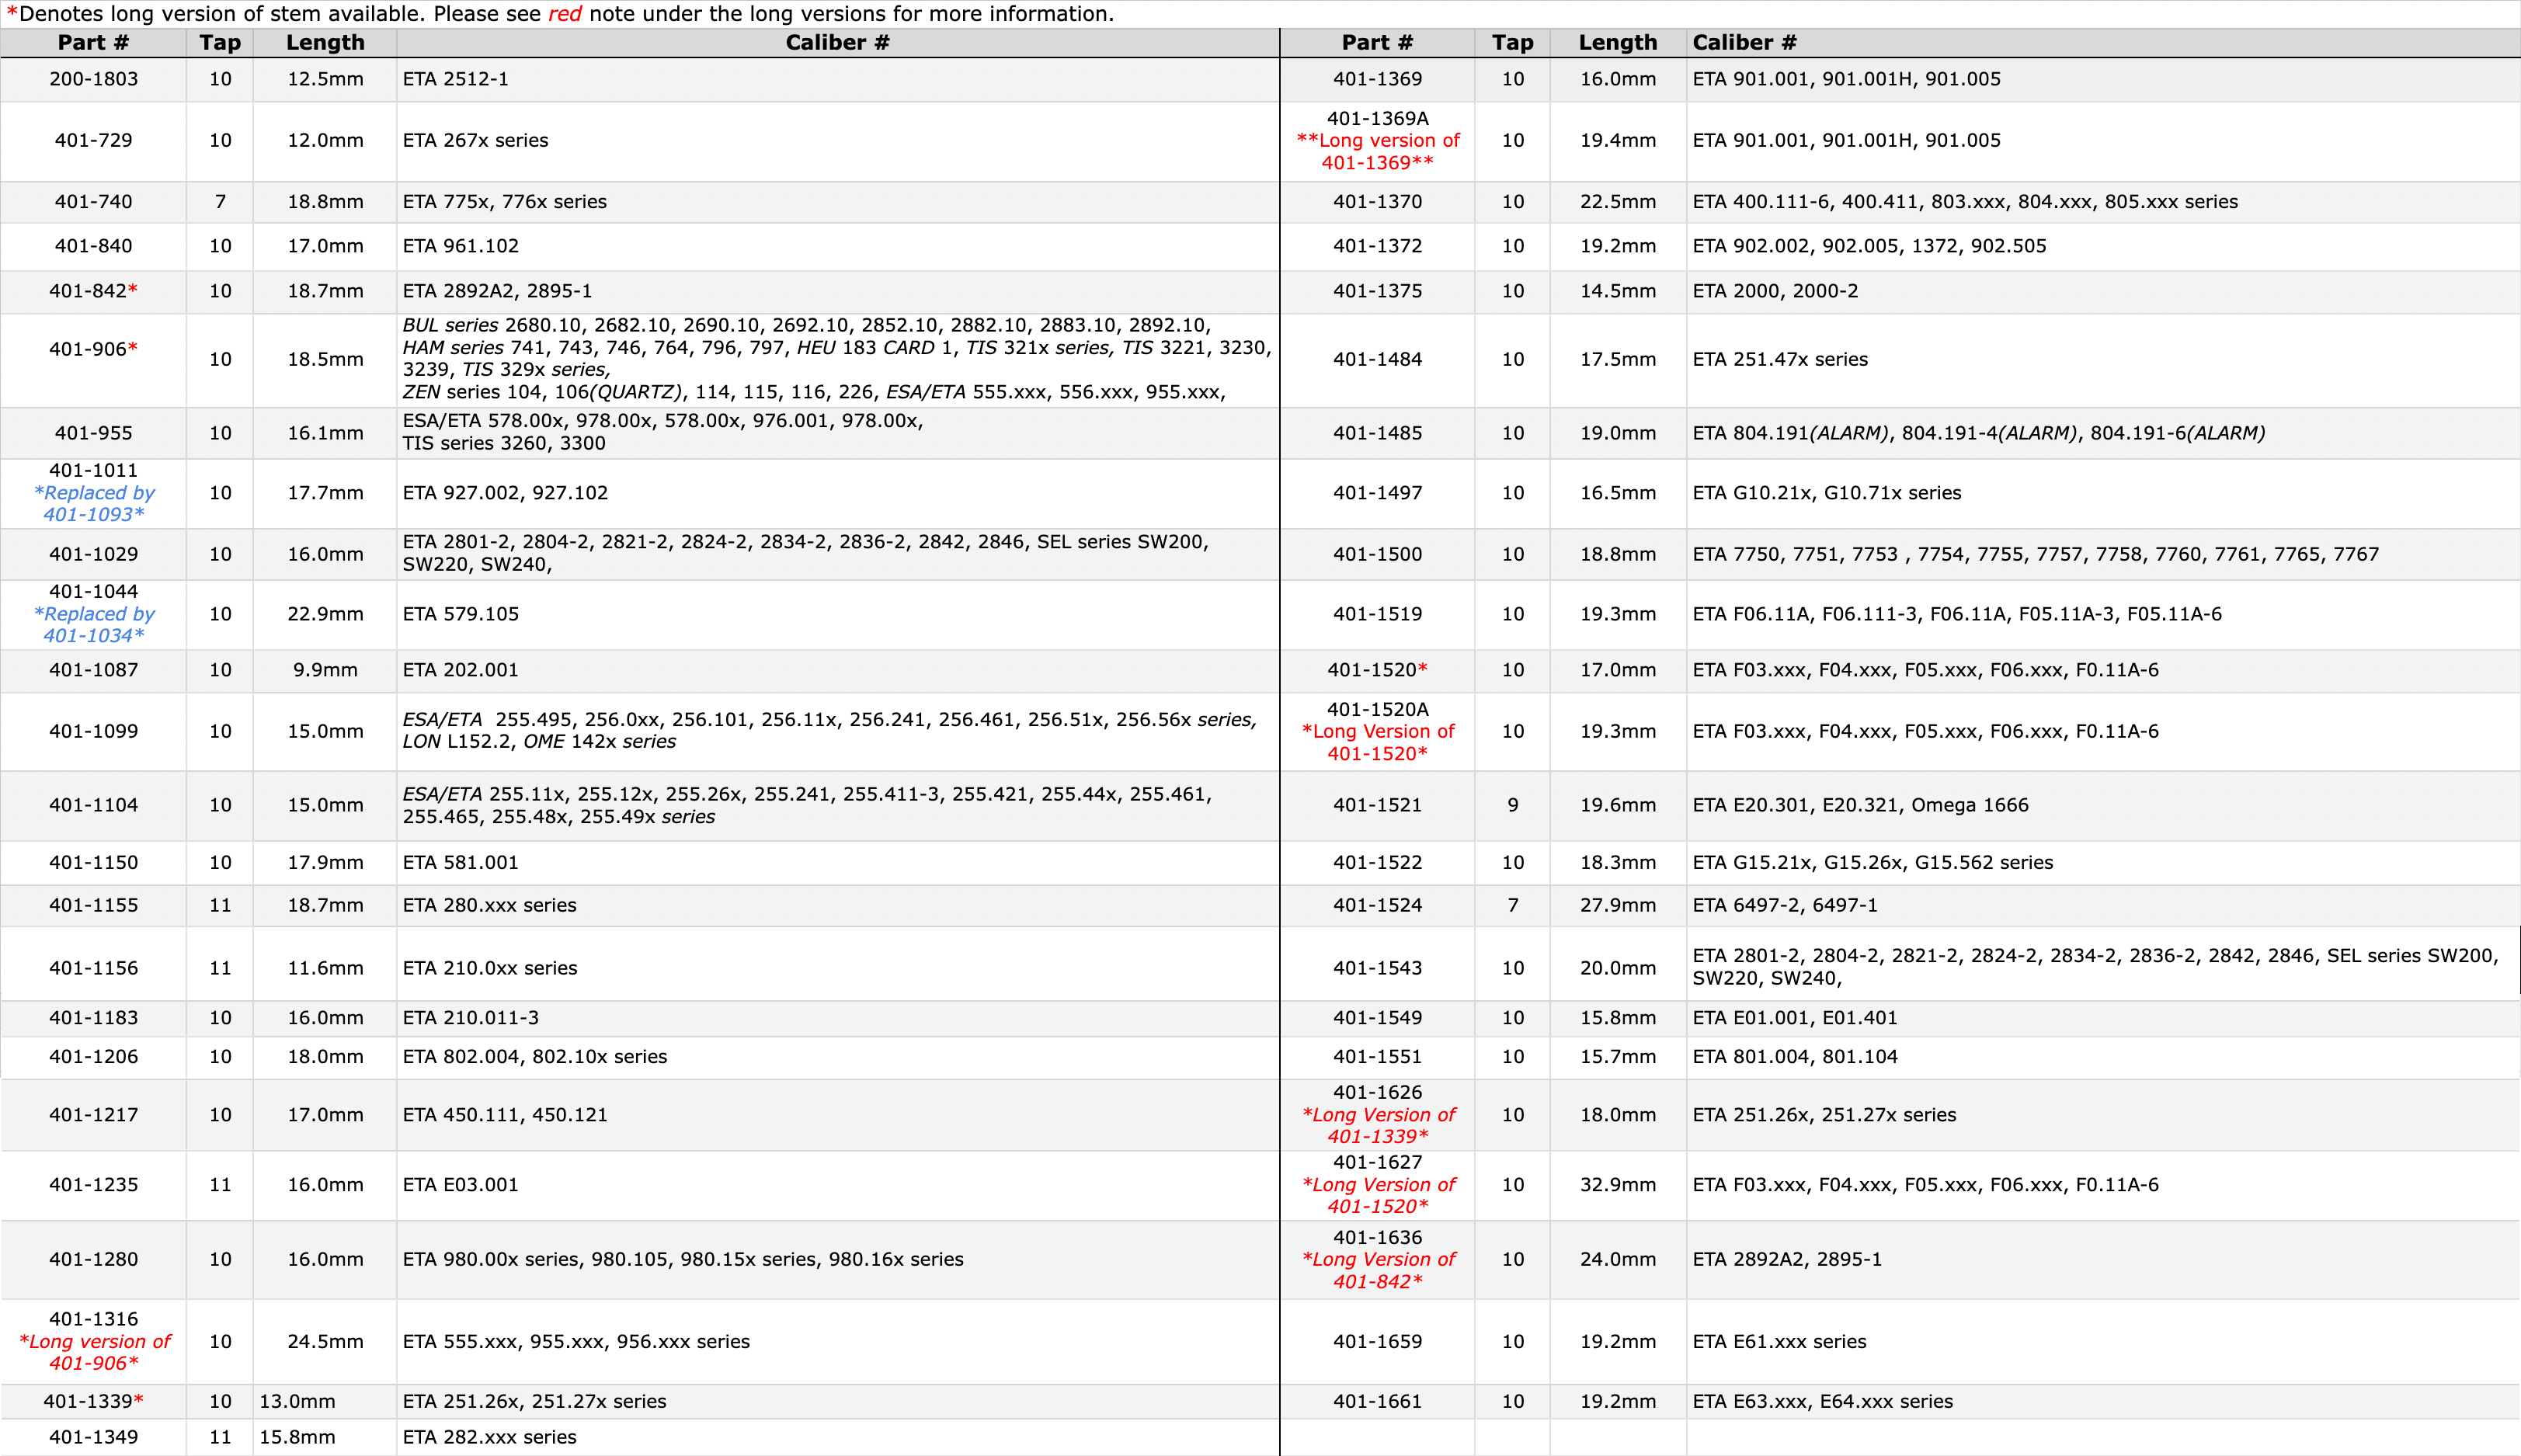Viewport: 2521px width, 1456px height.
Task: Click part 401-1235
Action: (94, 1185)
